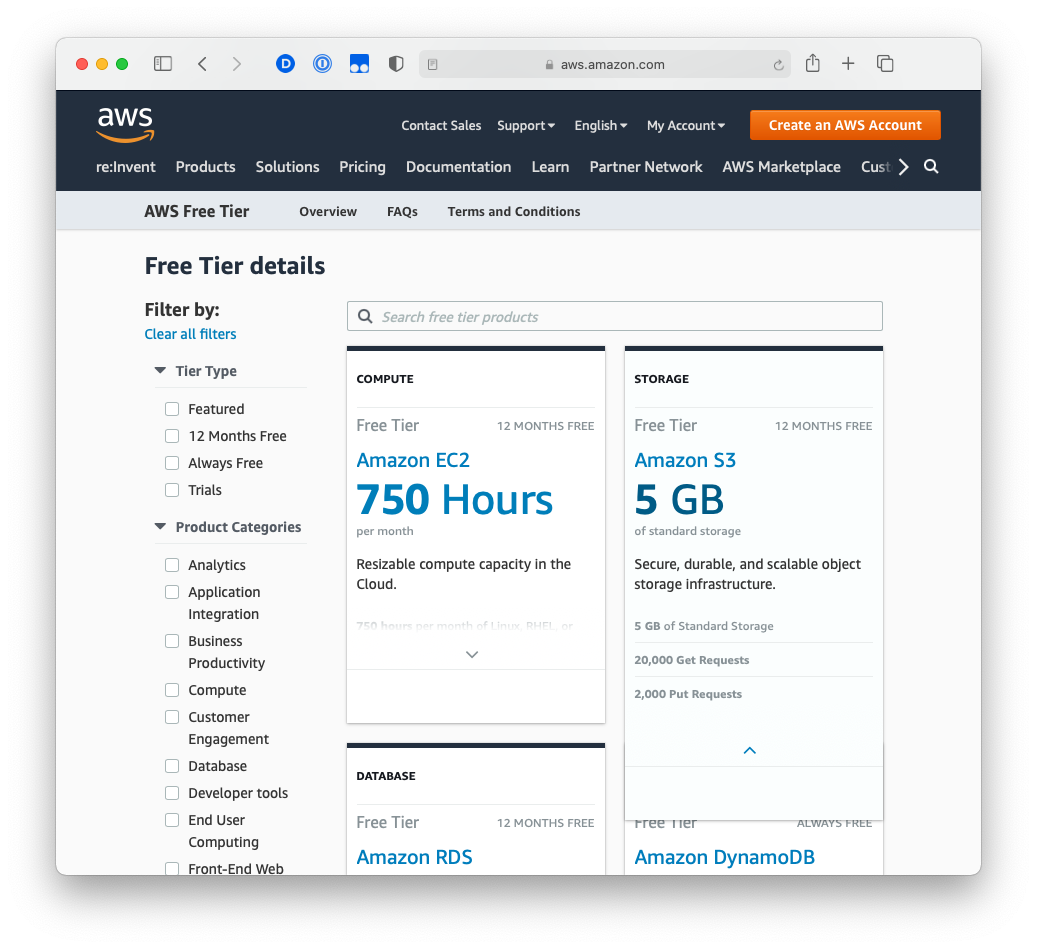Image resolution: width=1037 pixels, height=949 pixels.
Task: Open the blue D extension icon
Action: [x=285, y=63]
